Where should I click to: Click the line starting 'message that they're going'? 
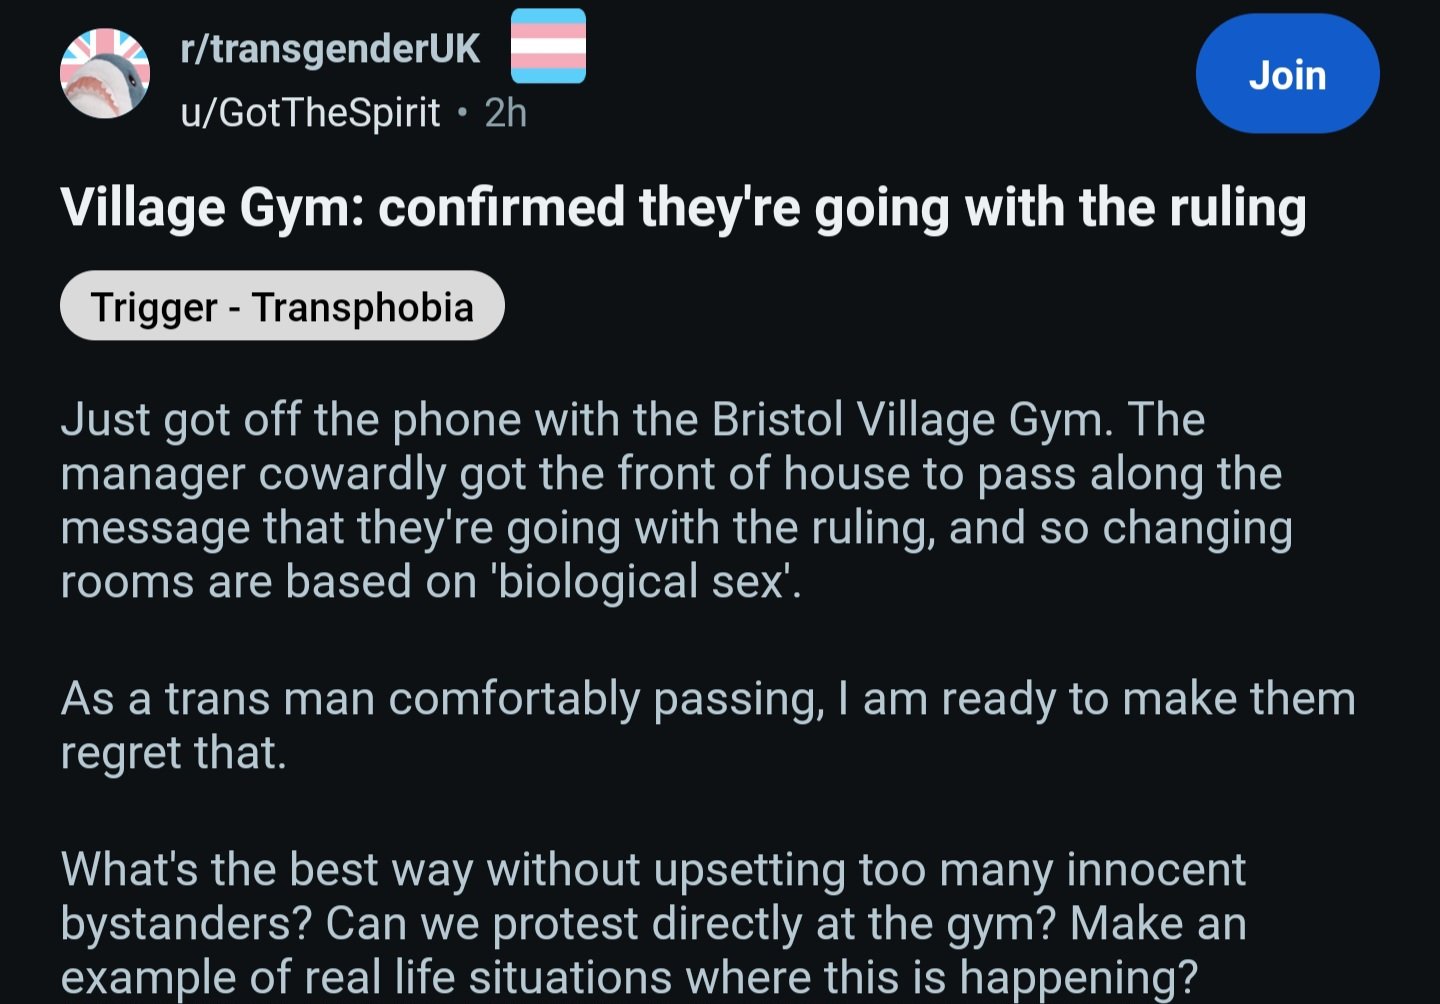[676, 528]
